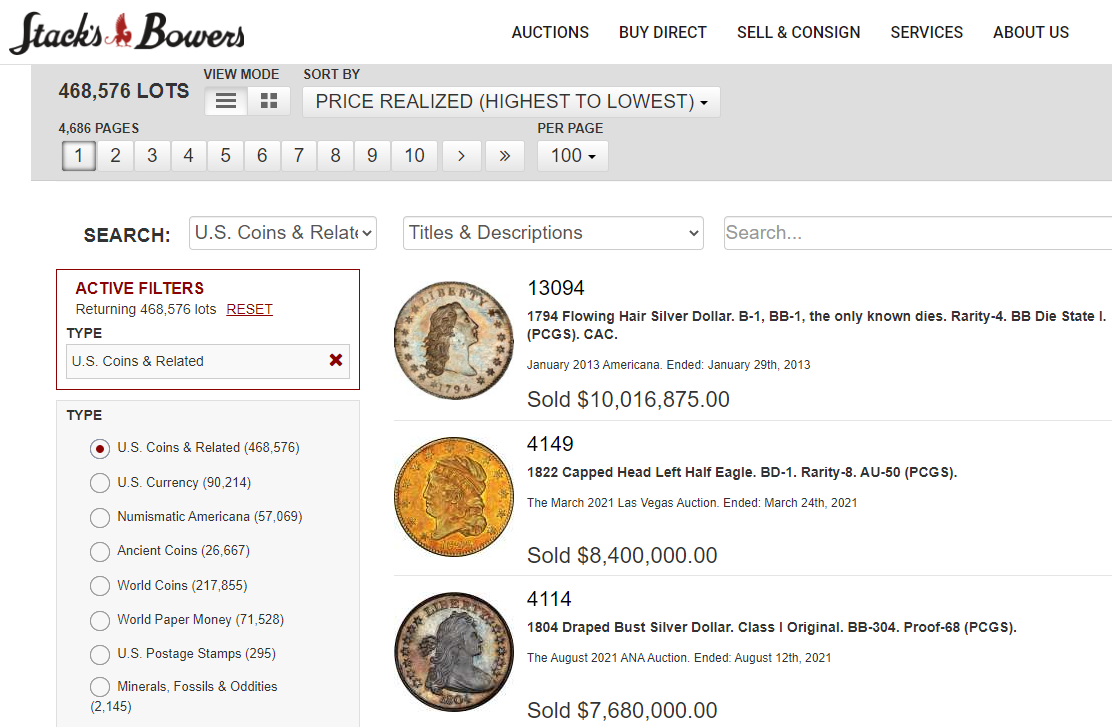Select the U.S. Currency filter

[100, 482]
